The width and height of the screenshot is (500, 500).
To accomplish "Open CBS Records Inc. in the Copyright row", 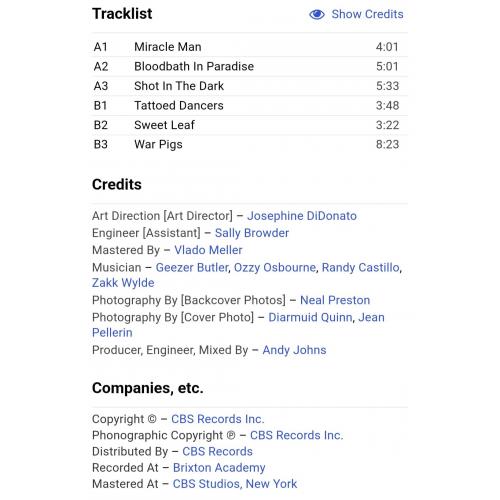I will [218, 419].
